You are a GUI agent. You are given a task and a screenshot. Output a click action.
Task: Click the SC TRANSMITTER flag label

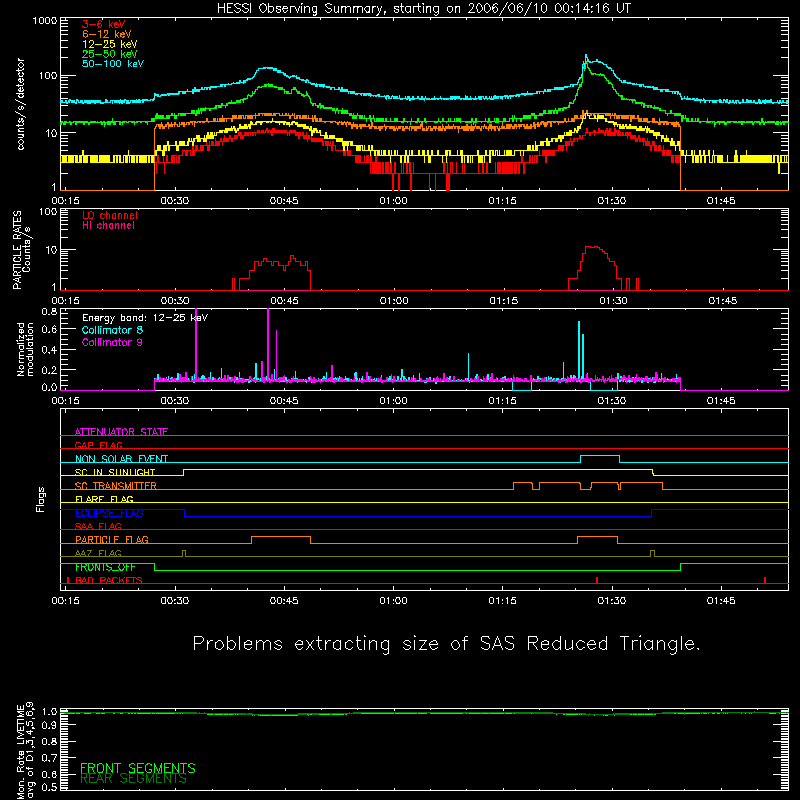[115, 485]
